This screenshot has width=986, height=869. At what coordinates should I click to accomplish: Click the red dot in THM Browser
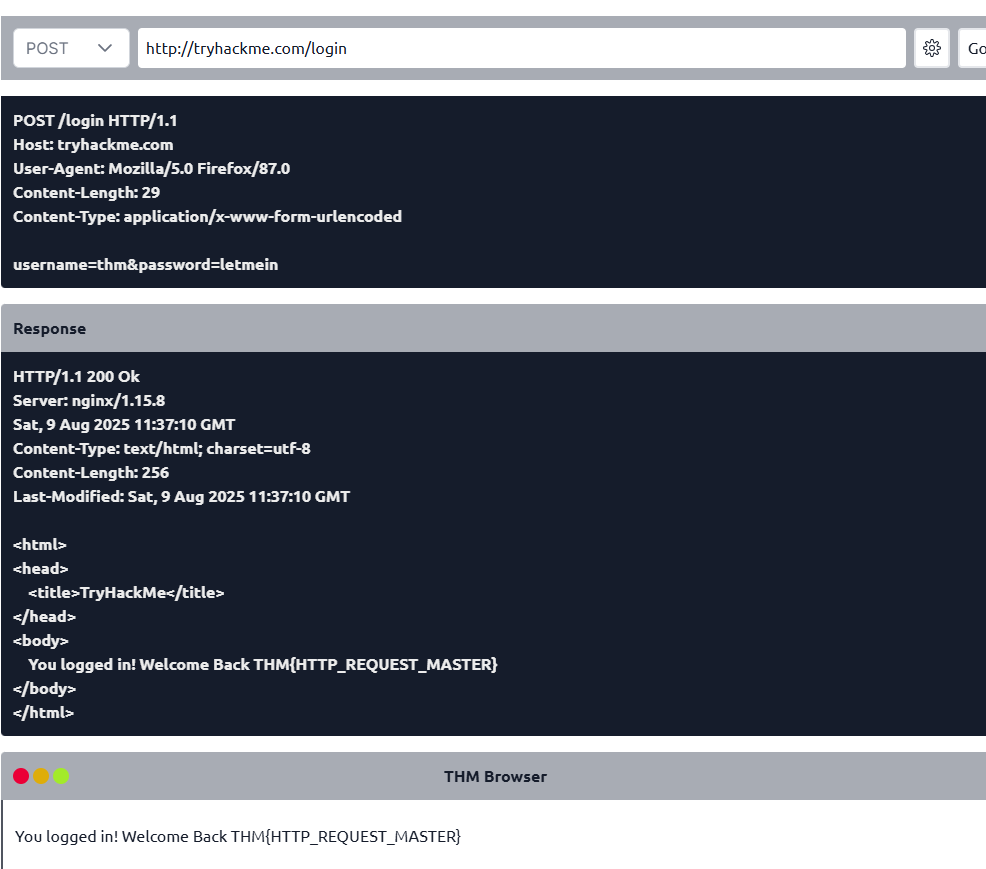pyautogui.click(x=21, y=776)
